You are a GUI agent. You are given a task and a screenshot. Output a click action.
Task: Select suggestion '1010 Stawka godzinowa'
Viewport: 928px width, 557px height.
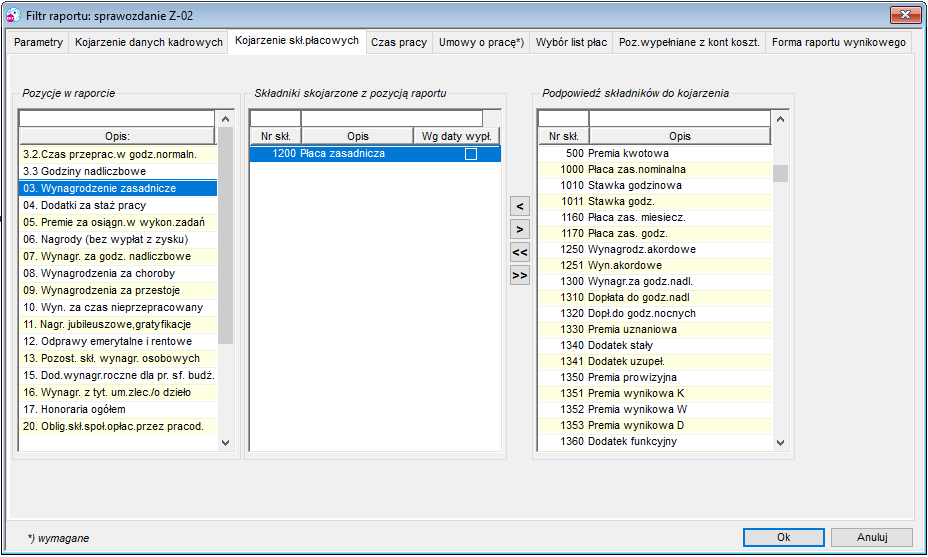coord(655,185)
